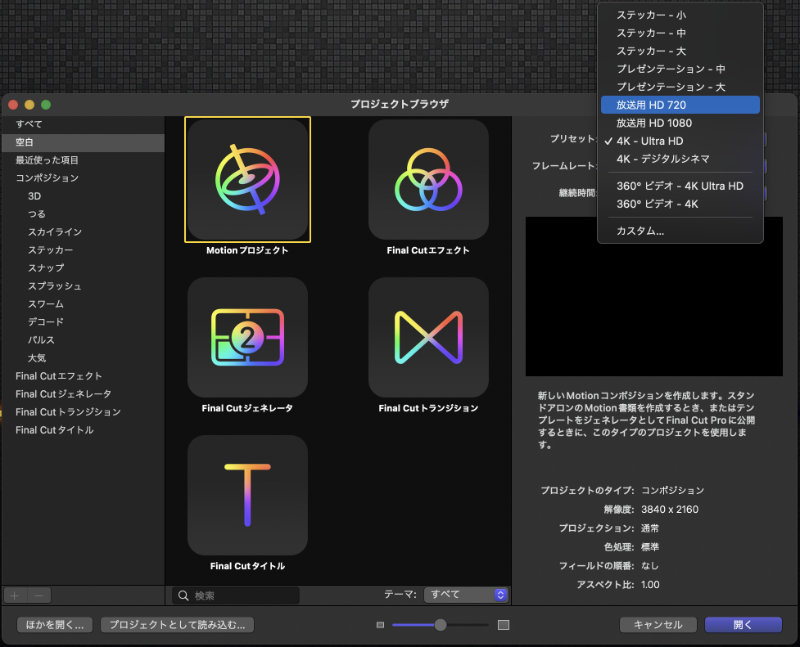Screen dimensions: 800x647
Task: Click the plus button under sidebar
Action: click(x=15, y=595)
